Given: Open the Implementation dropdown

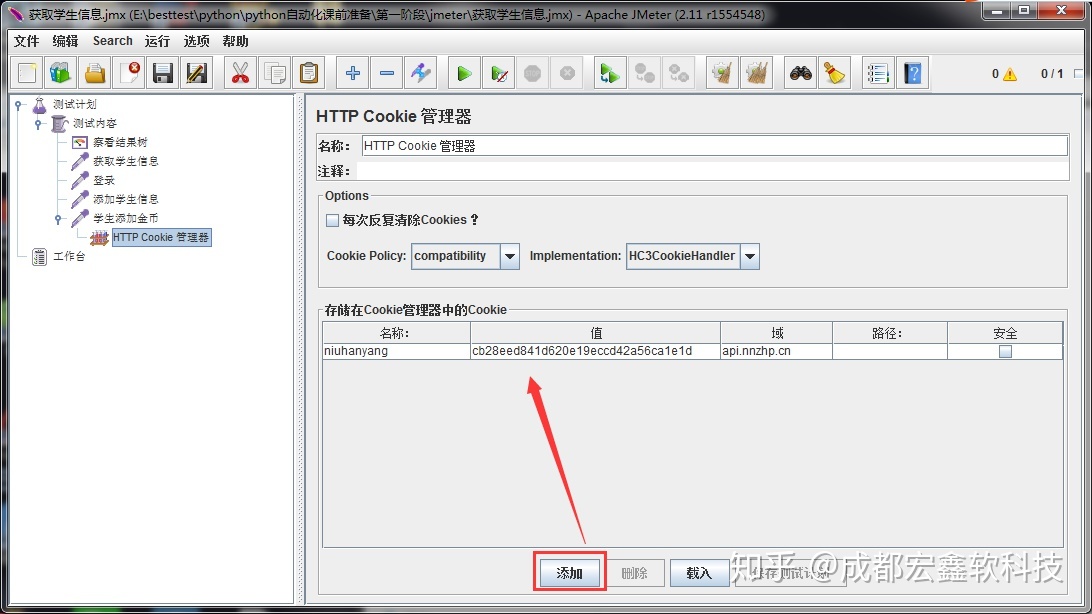Looking at the screenshot, I should (x=749, y=256).
